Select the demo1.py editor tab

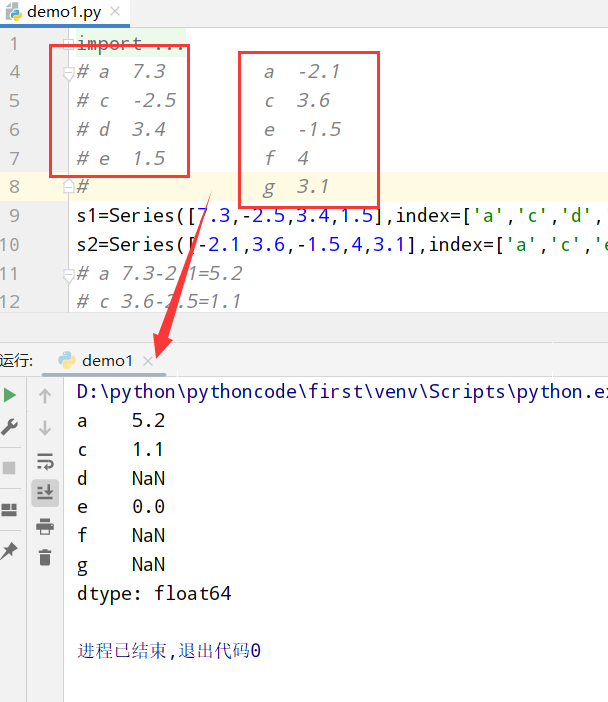[x=64, y=12]
